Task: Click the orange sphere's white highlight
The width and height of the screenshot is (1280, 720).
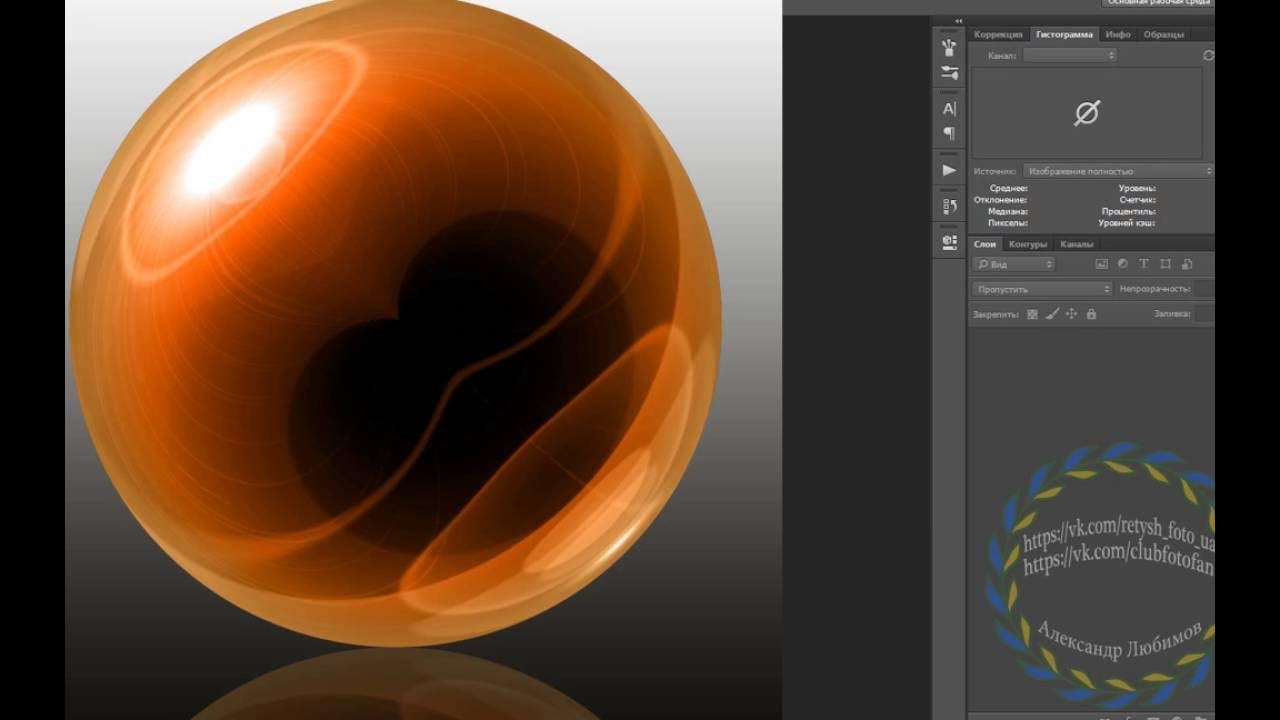Action: coord(231,148)
